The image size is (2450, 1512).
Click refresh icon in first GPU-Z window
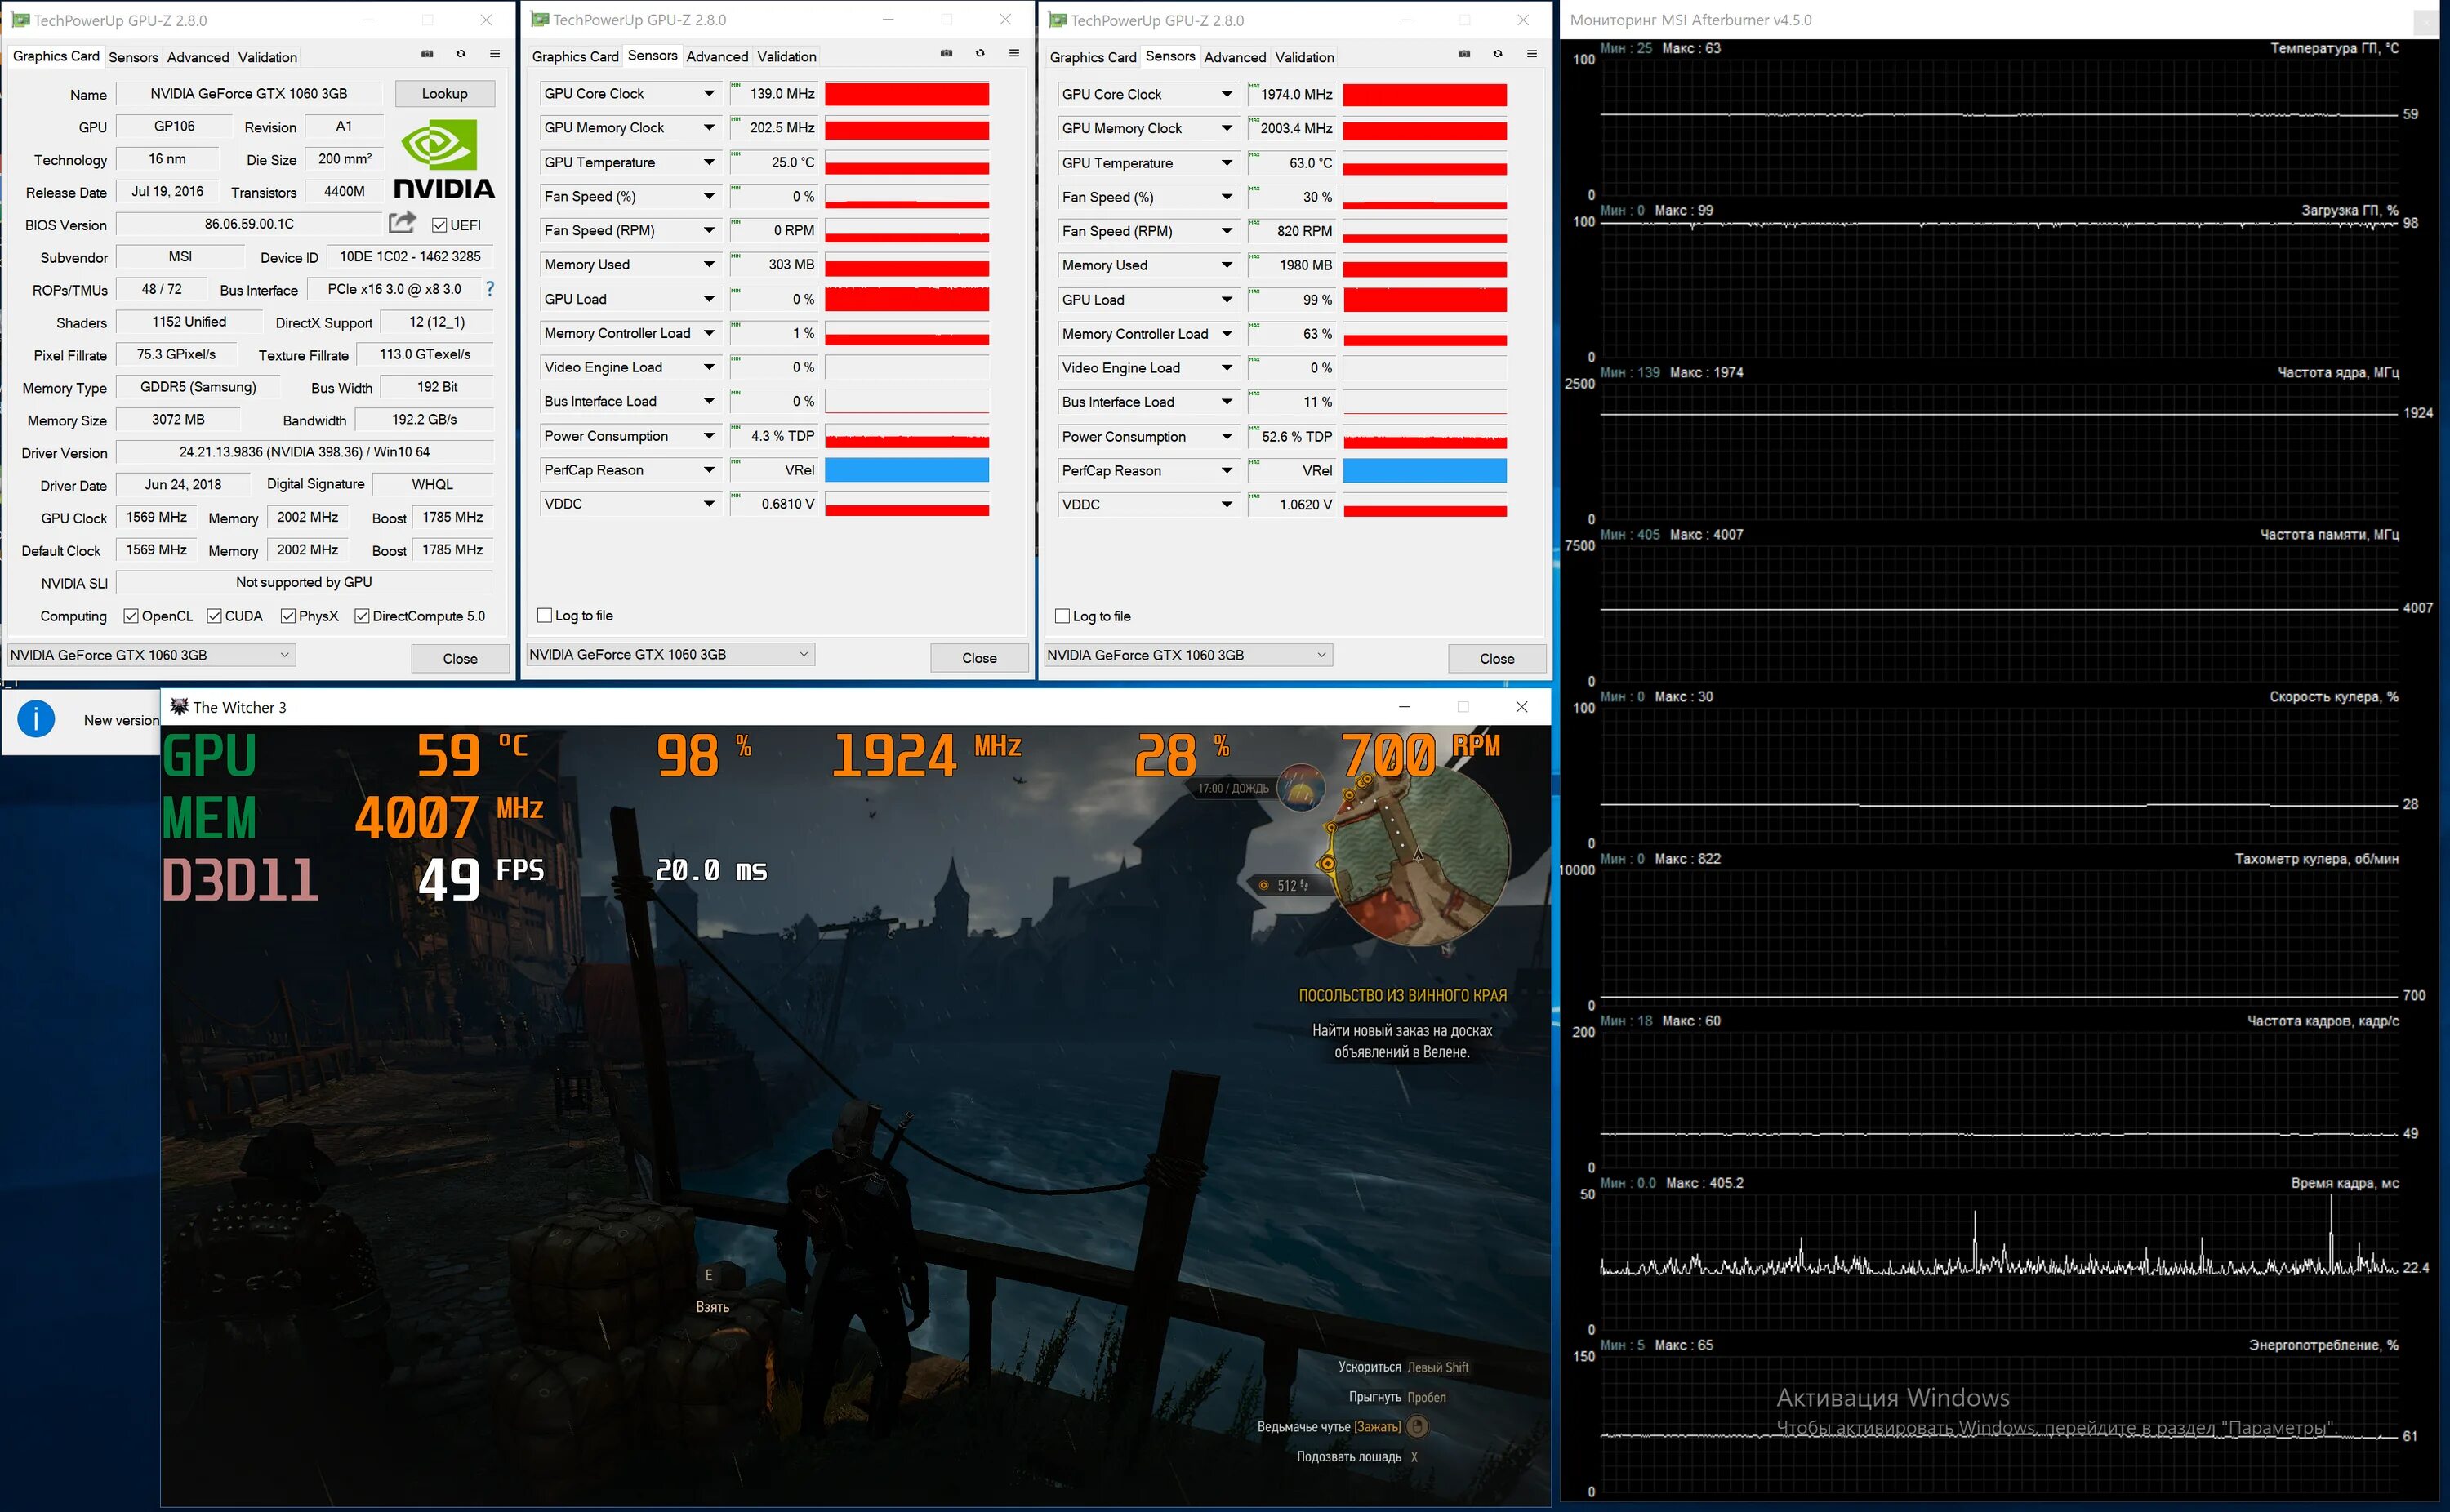[461, 54]
